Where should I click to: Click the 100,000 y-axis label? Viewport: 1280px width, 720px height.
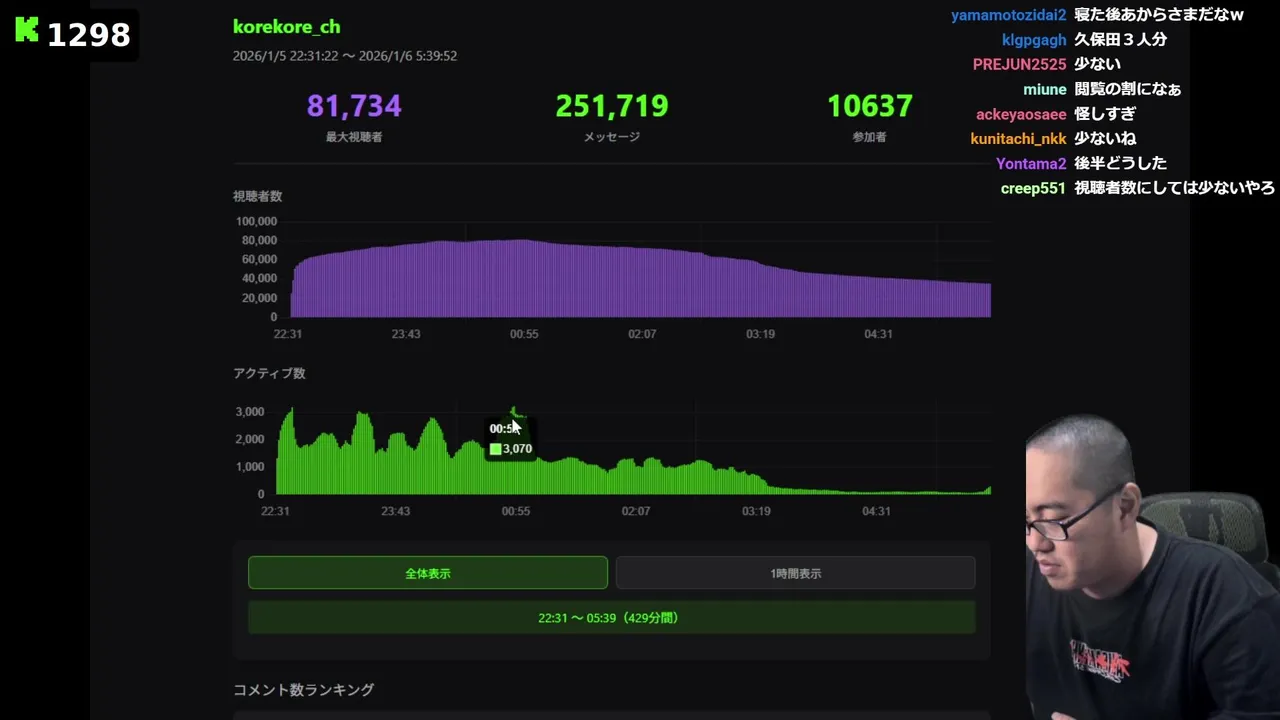point(256,221)
